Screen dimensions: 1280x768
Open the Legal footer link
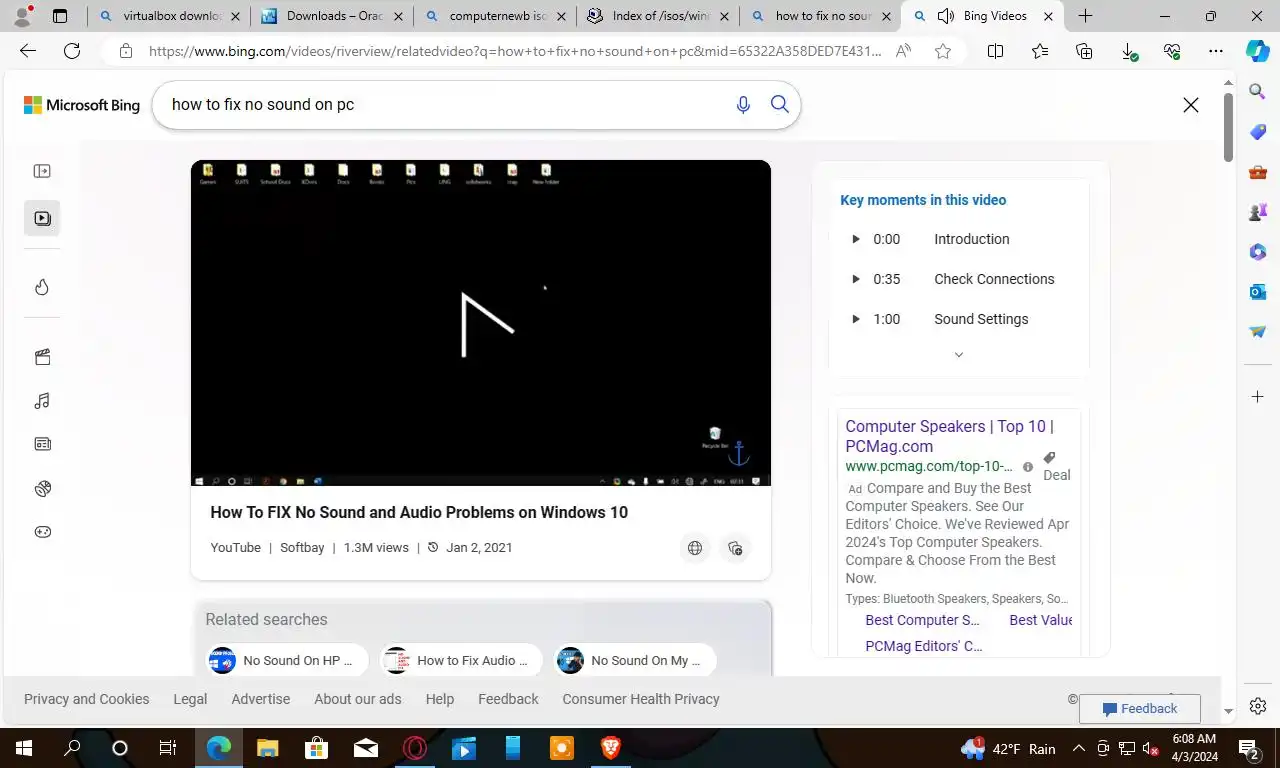[190, 699]
